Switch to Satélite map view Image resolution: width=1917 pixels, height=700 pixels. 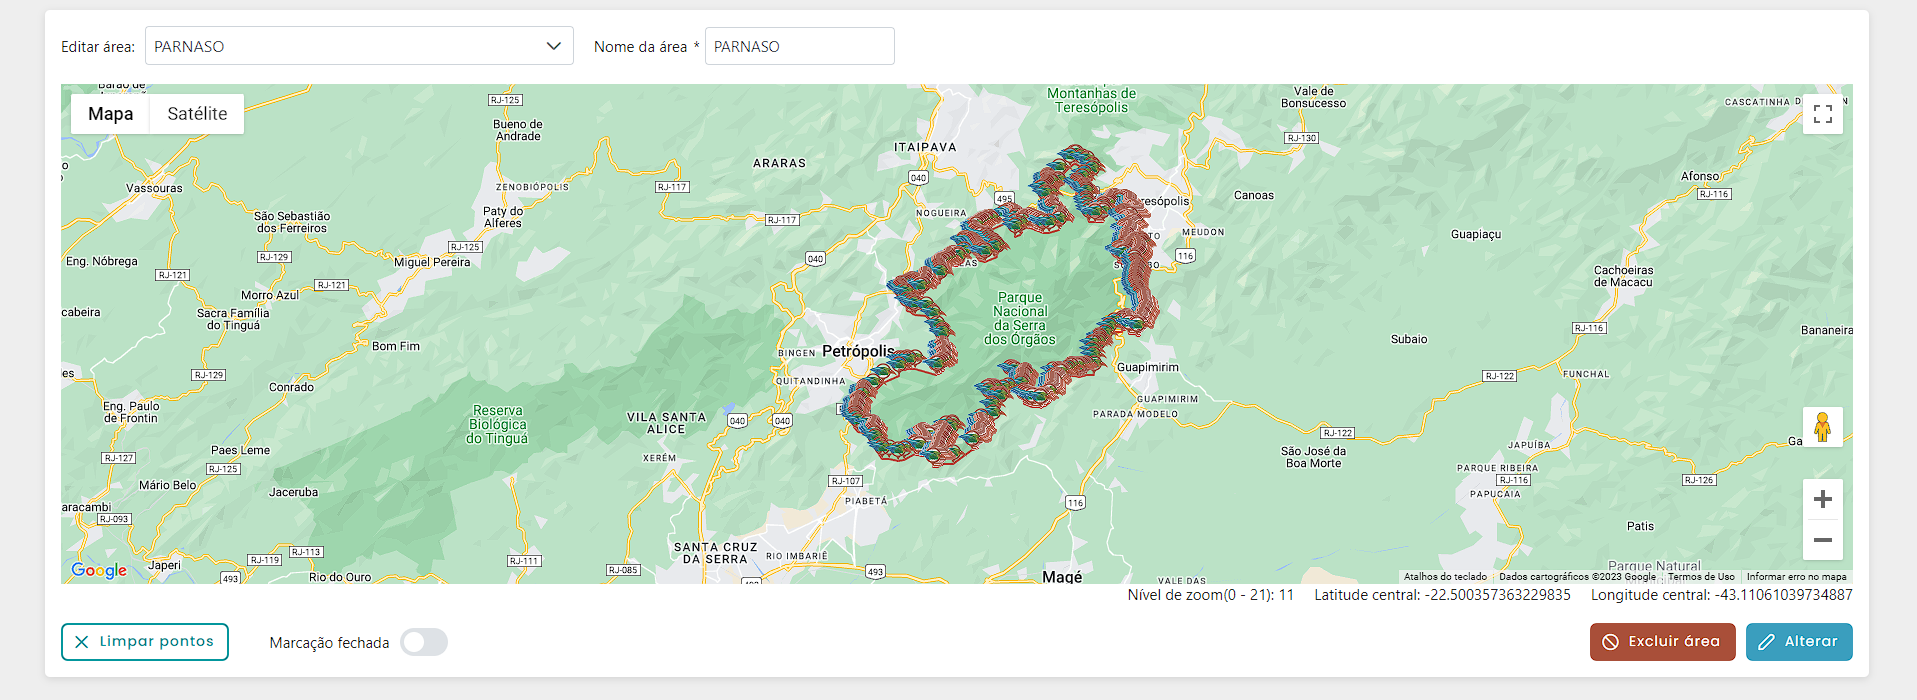197,114
